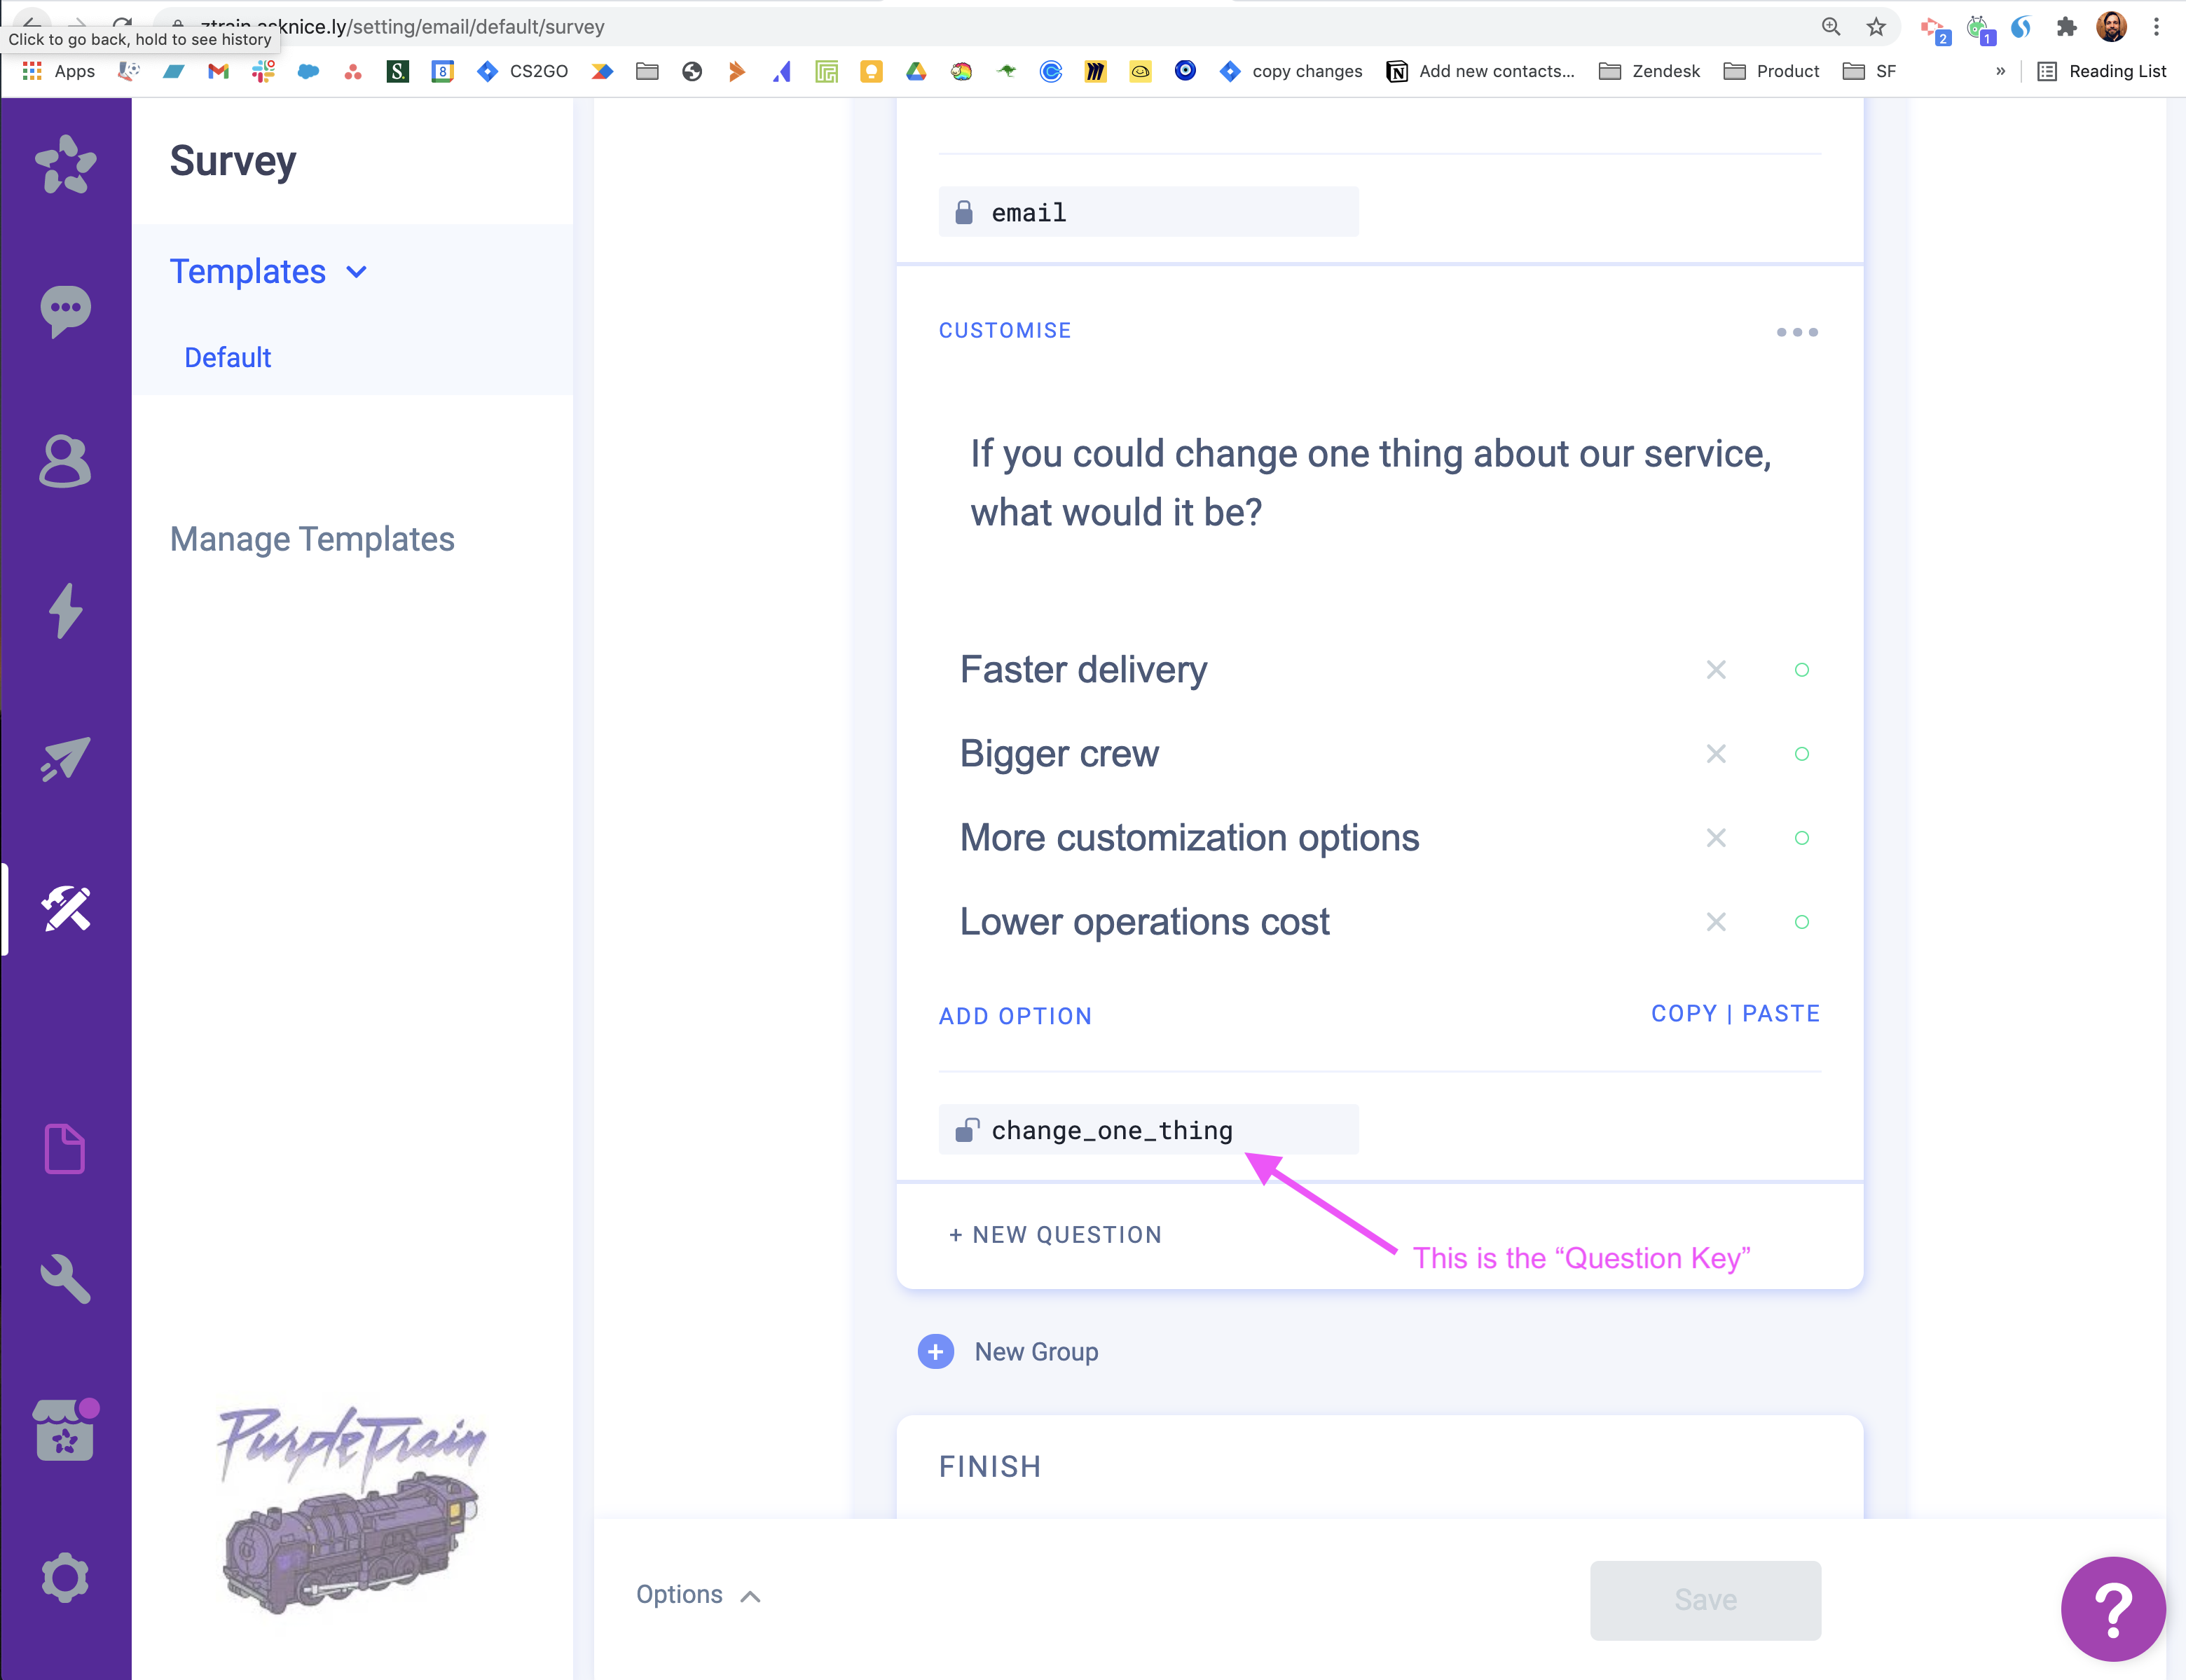Select the Default template item
2186x1680 pixels.
click(228, 358)
